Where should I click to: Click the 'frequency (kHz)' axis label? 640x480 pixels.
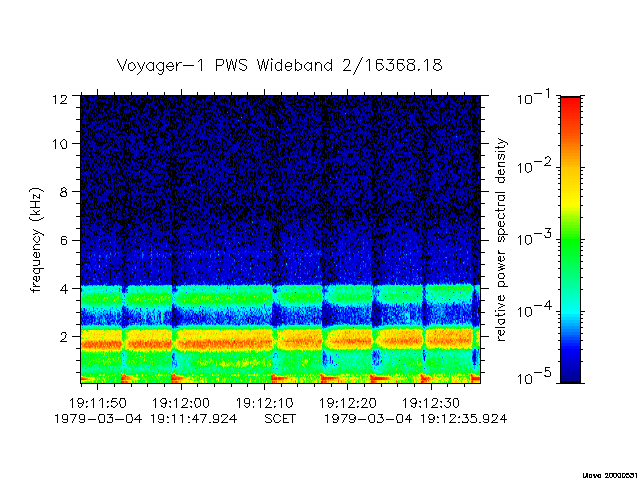pos(36,240)
